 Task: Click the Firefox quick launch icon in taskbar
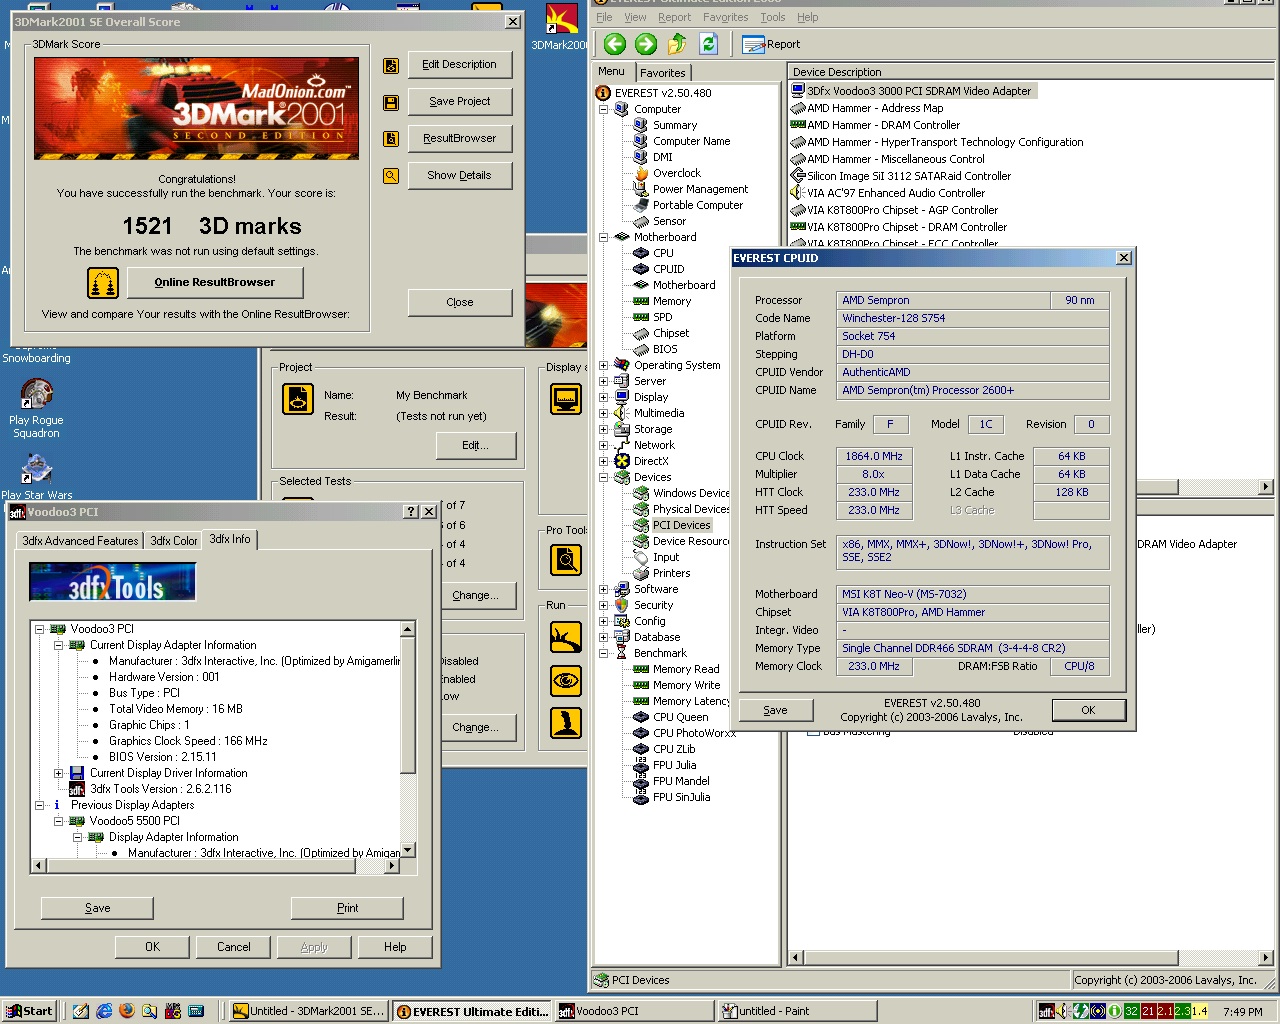pyautogui.click(x=126, y=1011)
